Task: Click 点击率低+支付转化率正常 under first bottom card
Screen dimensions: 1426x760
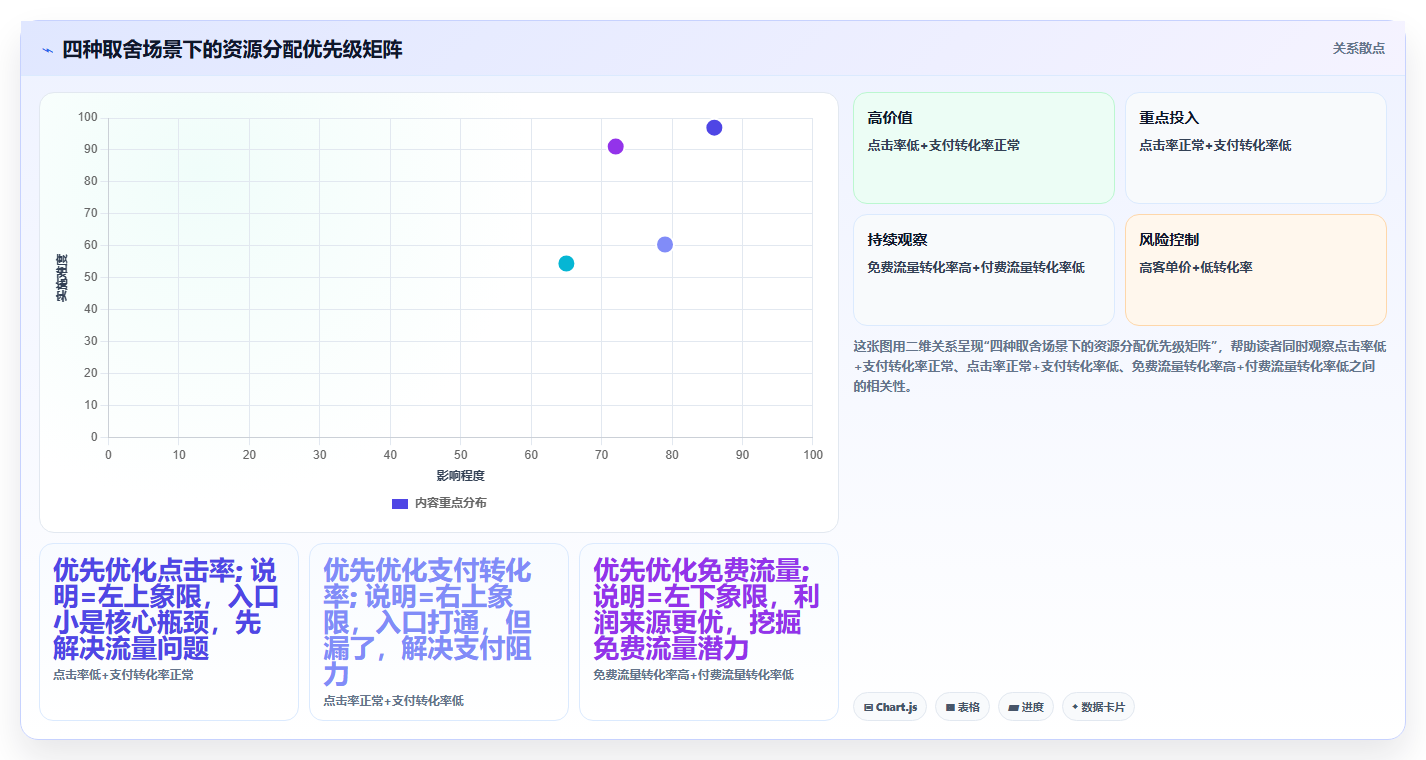Action: point(124,675)
